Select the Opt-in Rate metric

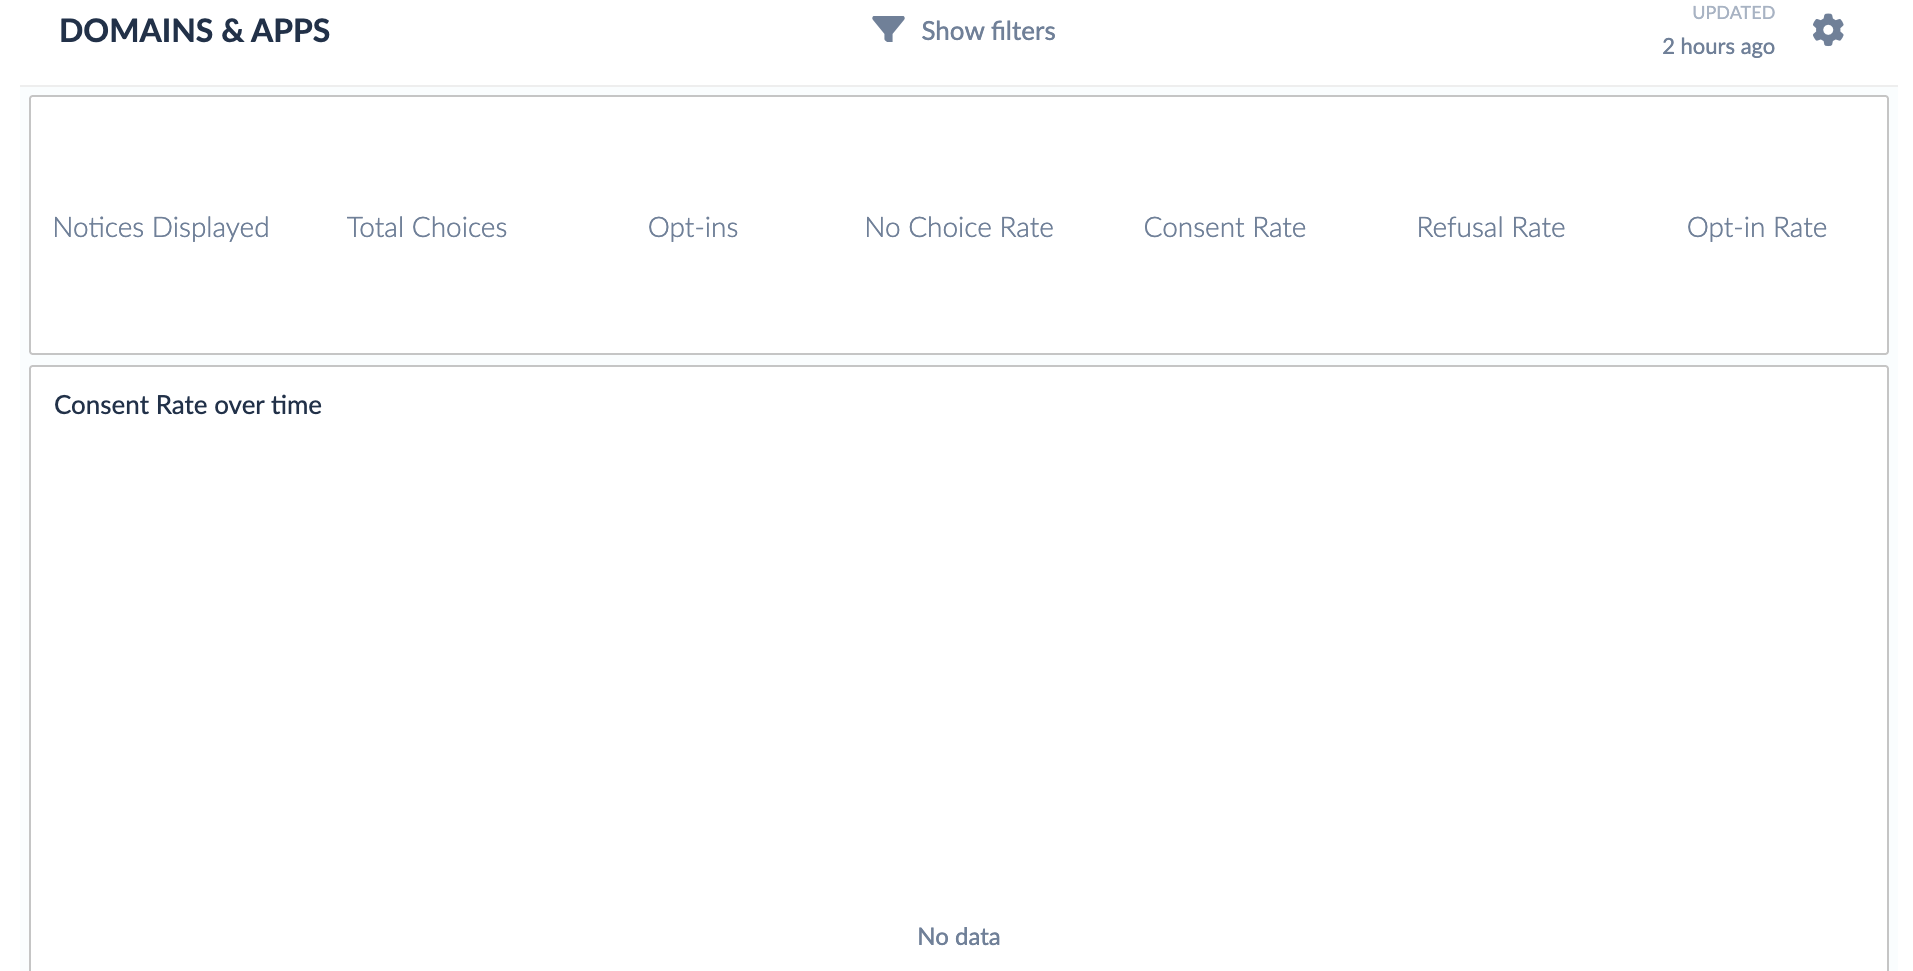[x=1756, y=228]
